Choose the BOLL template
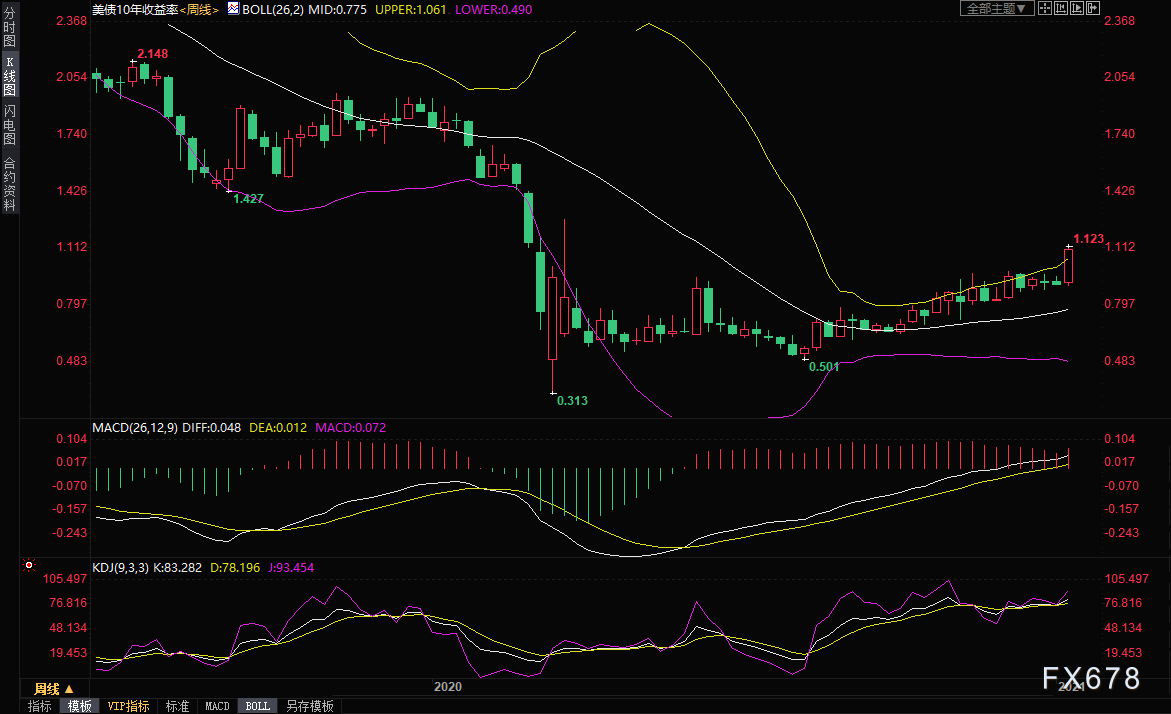1171x714 pixels. point(258,706)
